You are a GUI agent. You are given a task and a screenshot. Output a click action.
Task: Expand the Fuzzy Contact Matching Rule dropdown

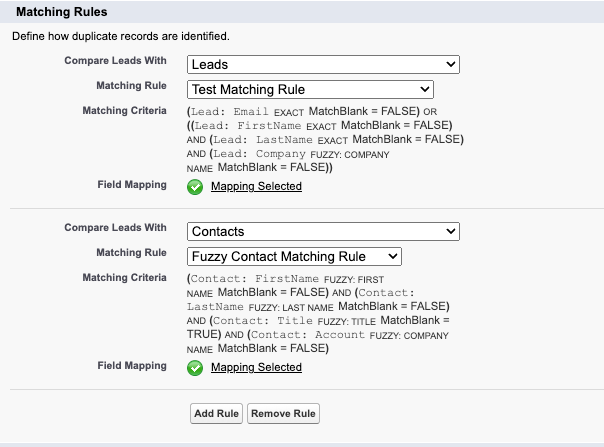tap(294, 256)
